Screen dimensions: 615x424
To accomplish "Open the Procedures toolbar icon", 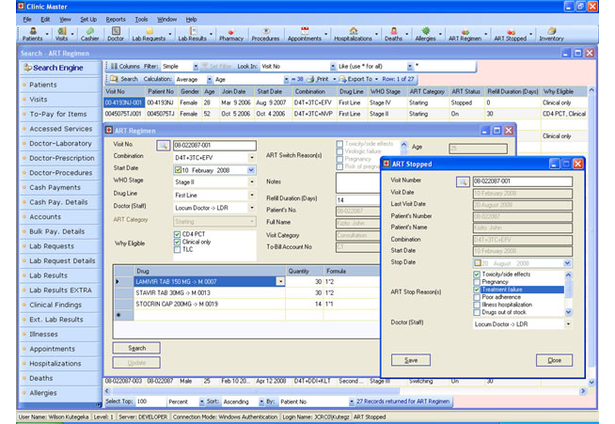I will [266, 34].
